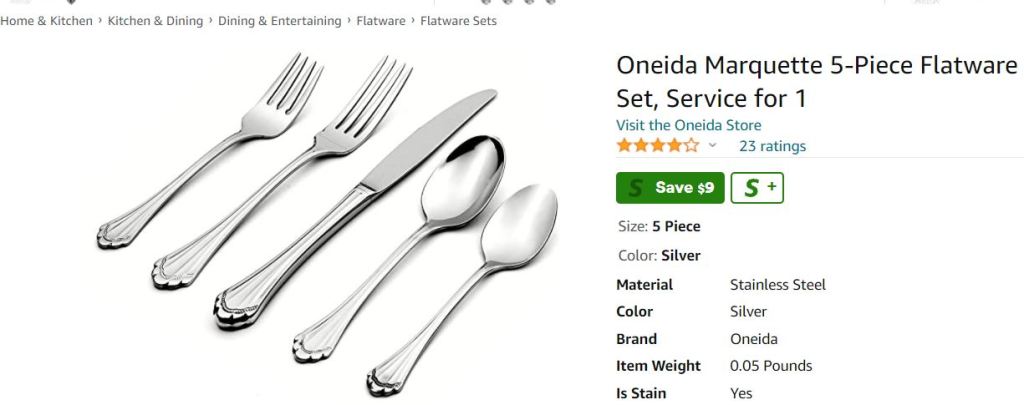Select the Color: Silver label
Viewport: 1024px width, 405px height.
coord(659,255)
